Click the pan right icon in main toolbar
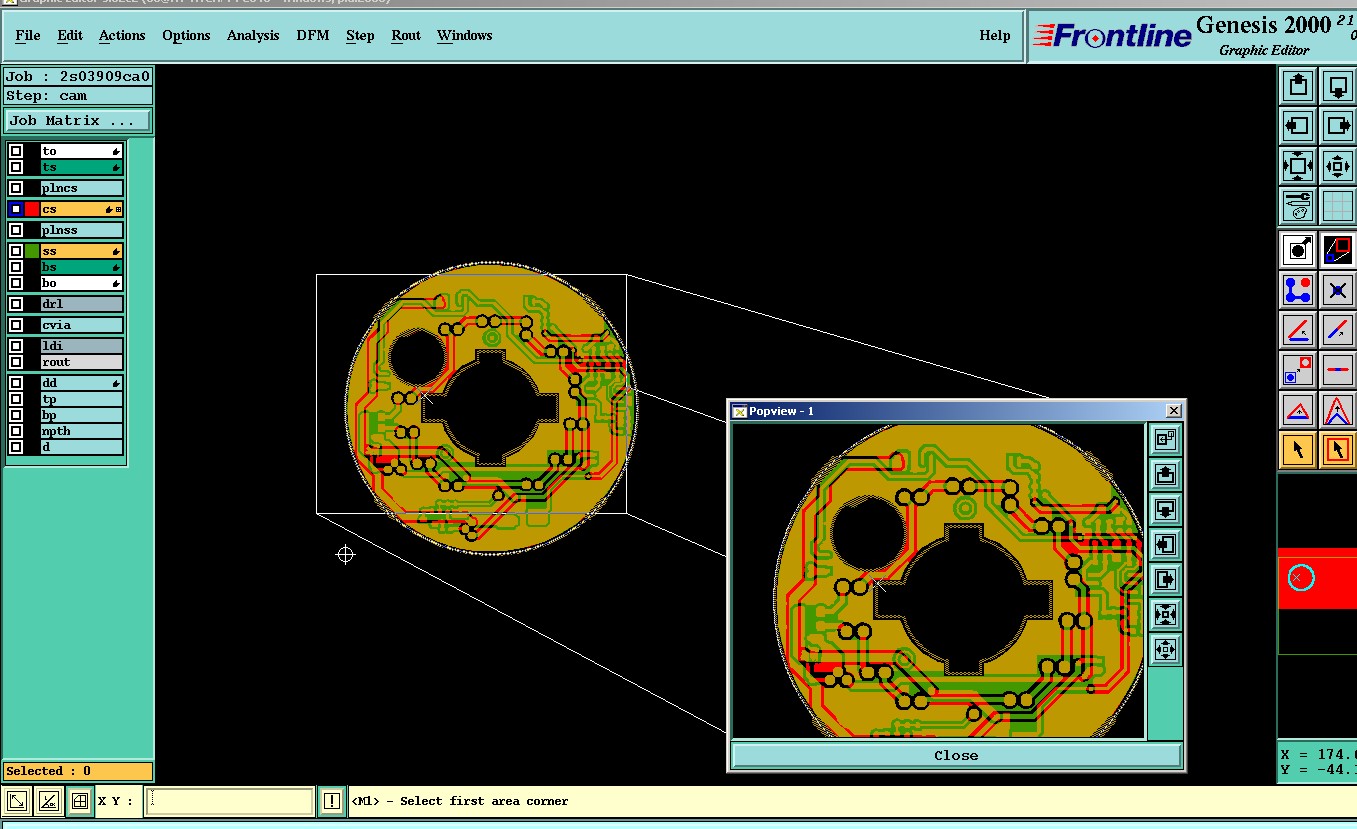 point(1338,126)
